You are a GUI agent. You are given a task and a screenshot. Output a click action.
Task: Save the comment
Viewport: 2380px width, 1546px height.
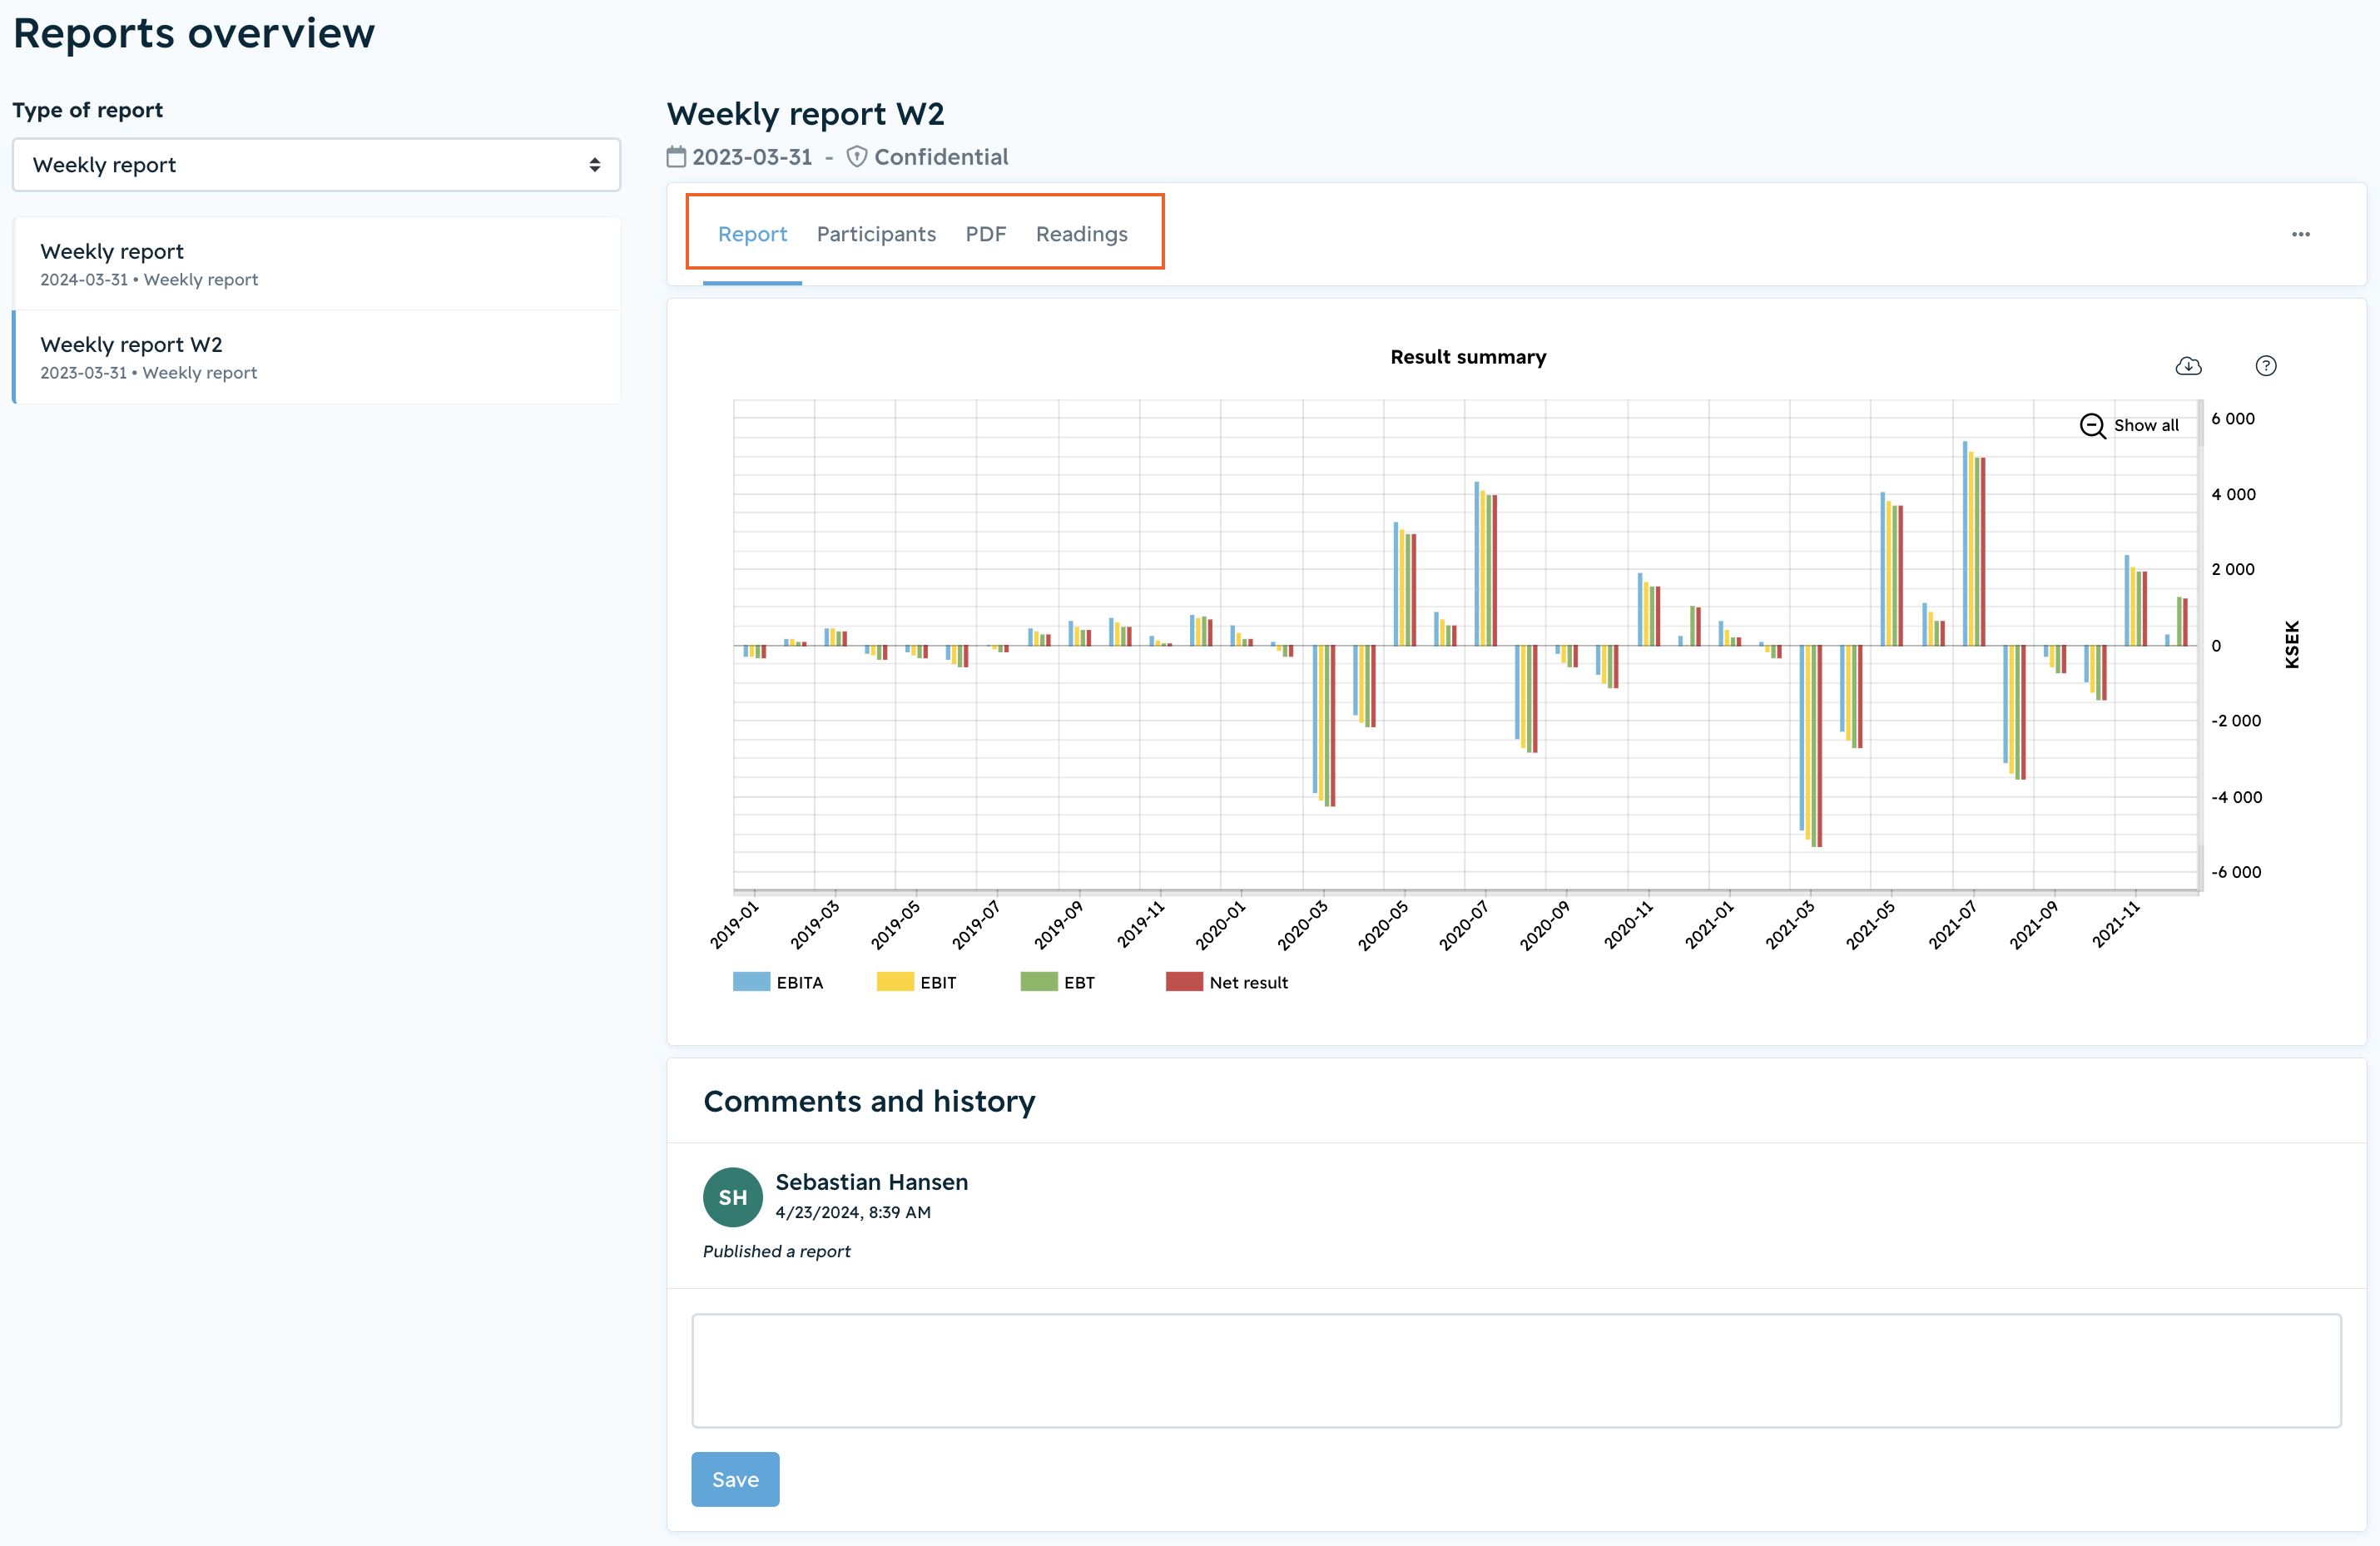[x=735, y=1479]
